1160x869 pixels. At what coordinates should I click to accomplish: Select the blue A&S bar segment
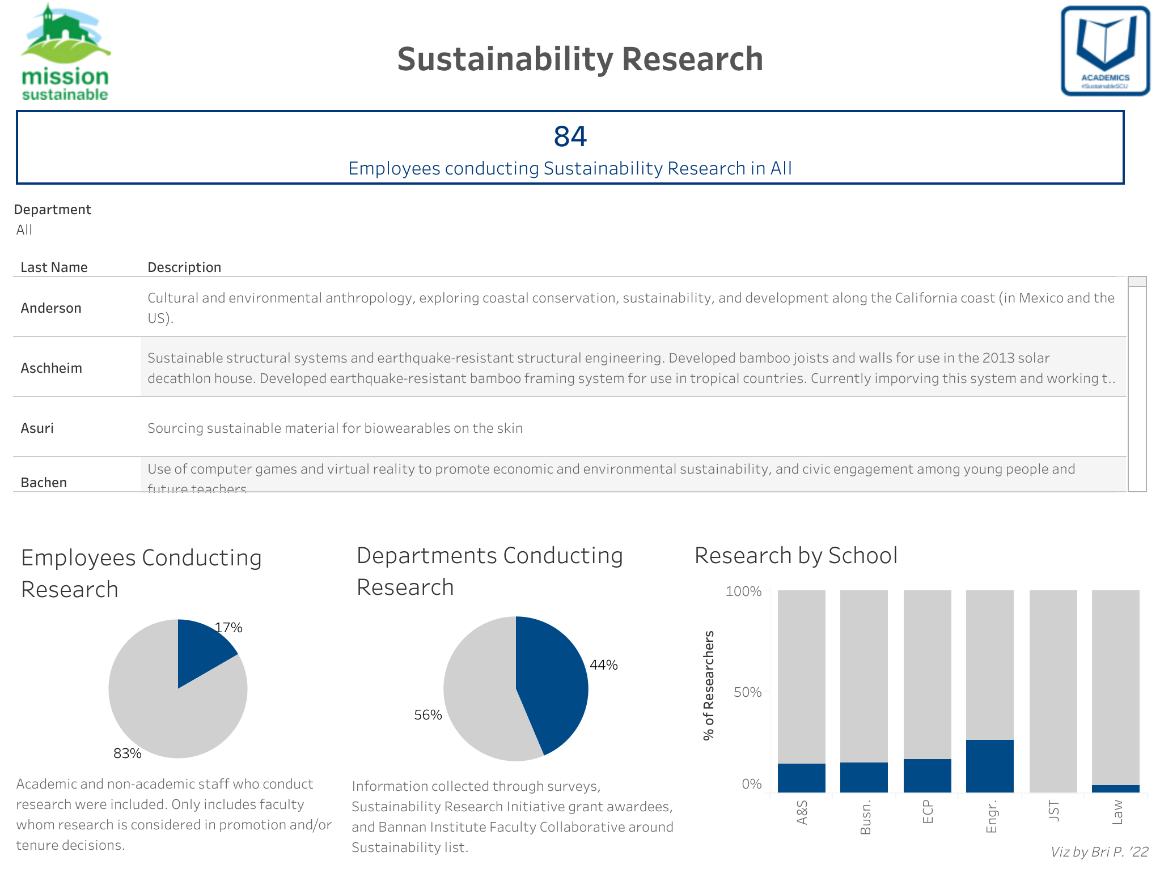802,778
